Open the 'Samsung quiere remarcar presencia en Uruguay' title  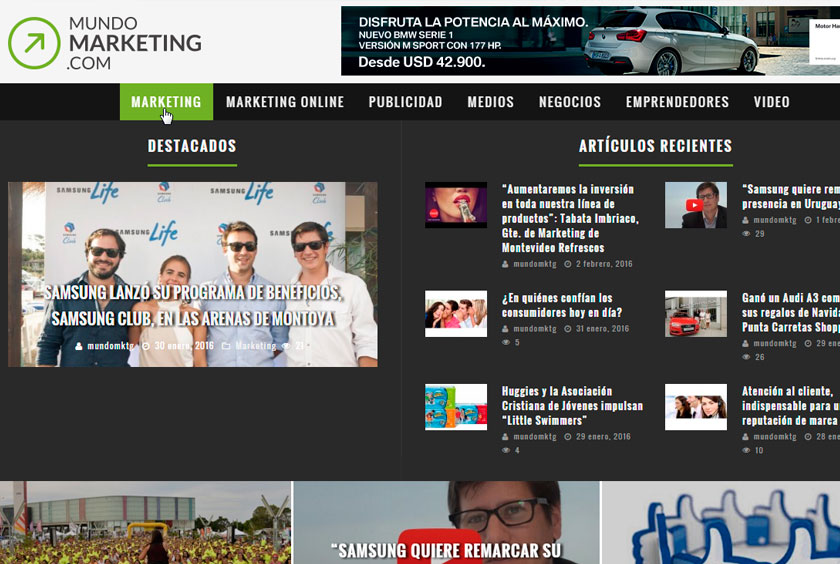(791, 197)
